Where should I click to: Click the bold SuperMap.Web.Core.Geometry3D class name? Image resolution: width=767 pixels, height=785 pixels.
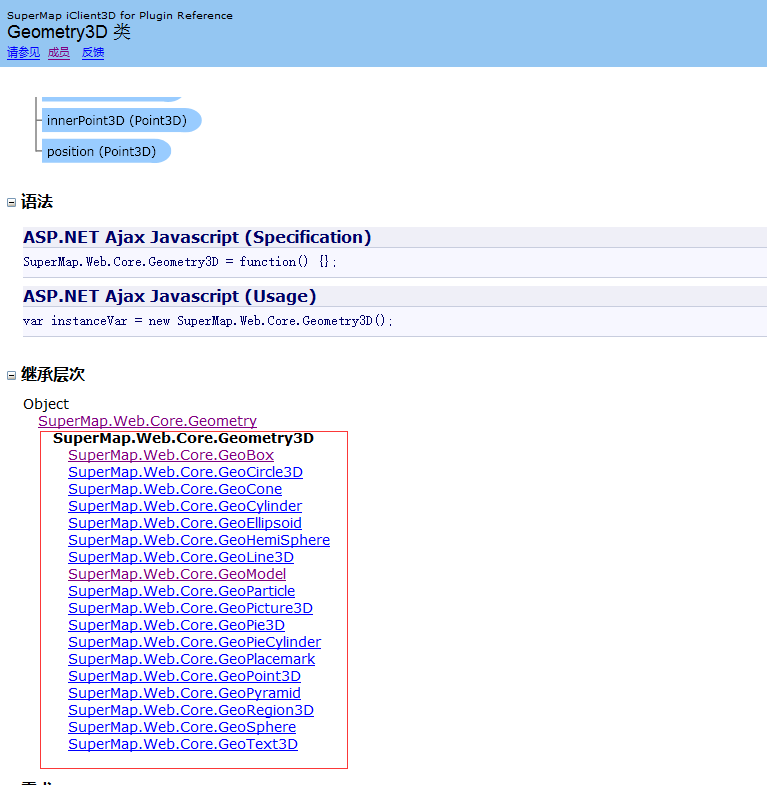point(183,438)
